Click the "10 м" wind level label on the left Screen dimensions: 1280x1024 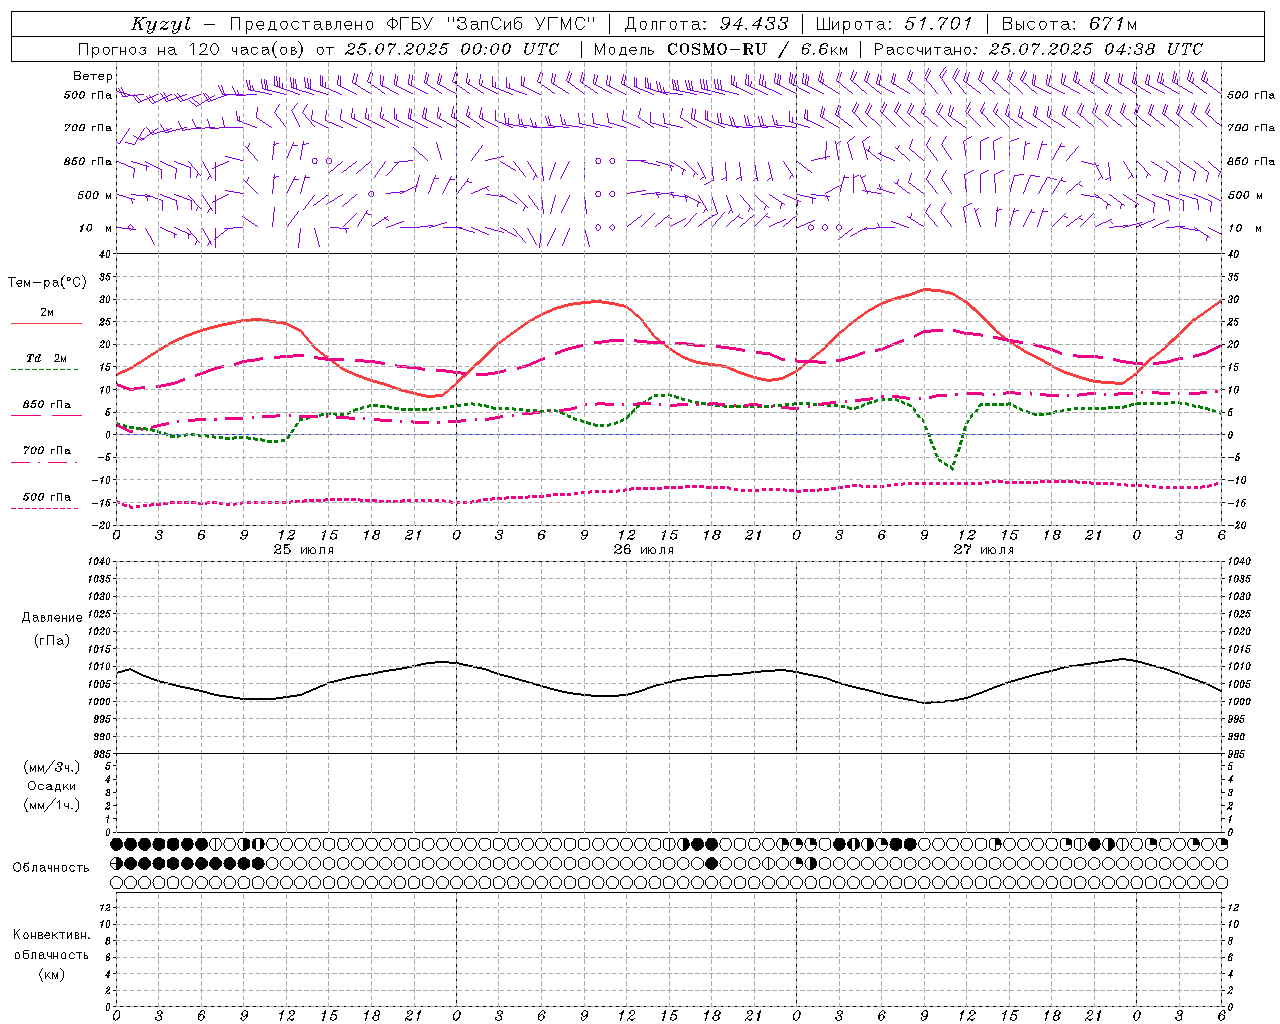pos(97,228)
